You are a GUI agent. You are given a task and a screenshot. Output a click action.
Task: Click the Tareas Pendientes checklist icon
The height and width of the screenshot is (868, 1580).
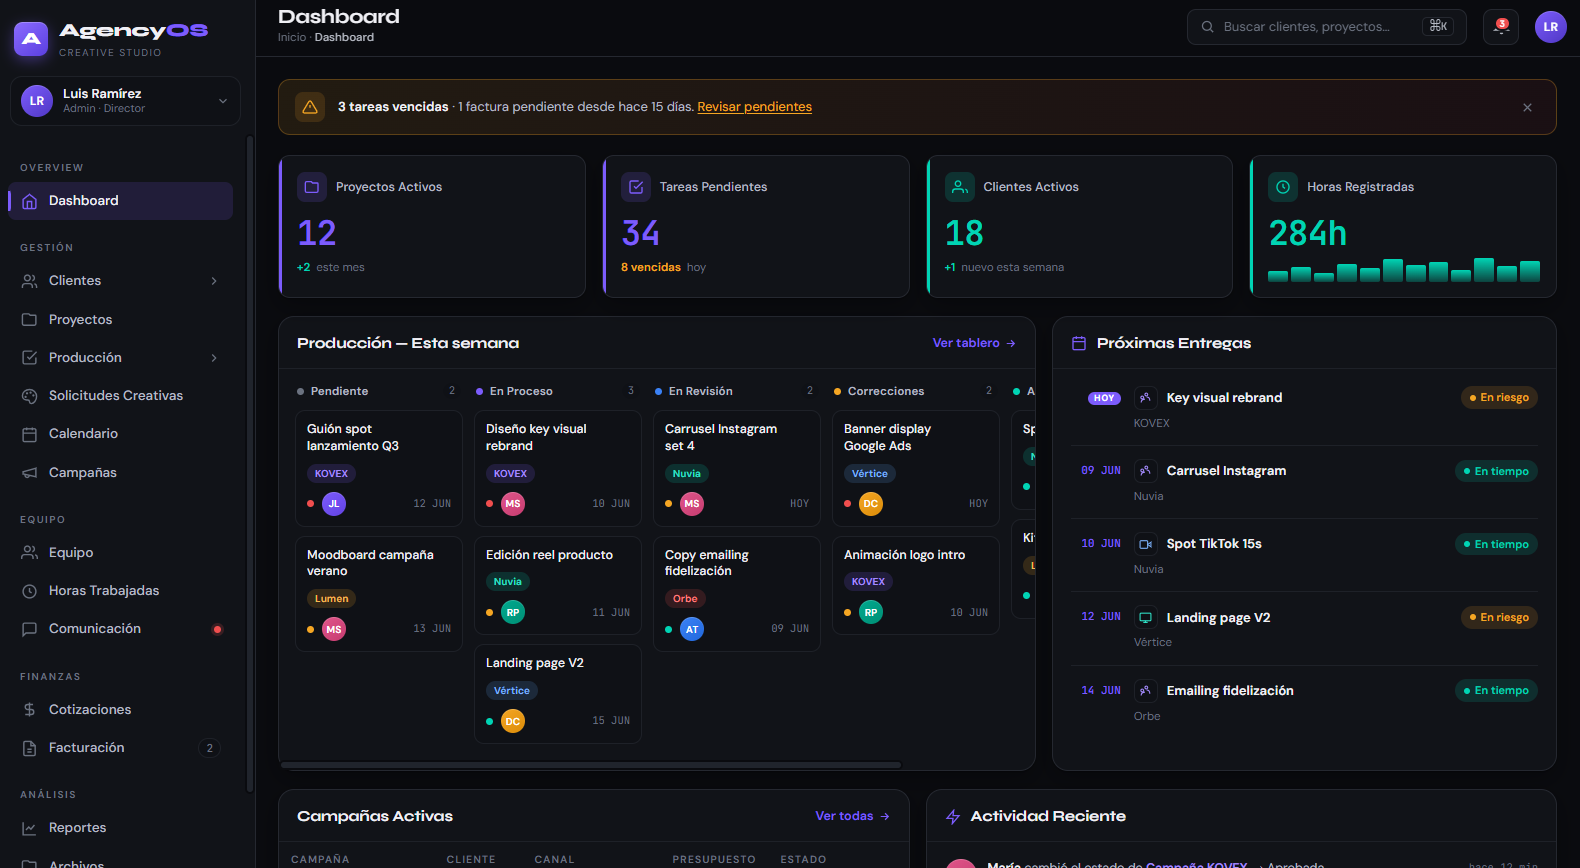coord(636,187)
